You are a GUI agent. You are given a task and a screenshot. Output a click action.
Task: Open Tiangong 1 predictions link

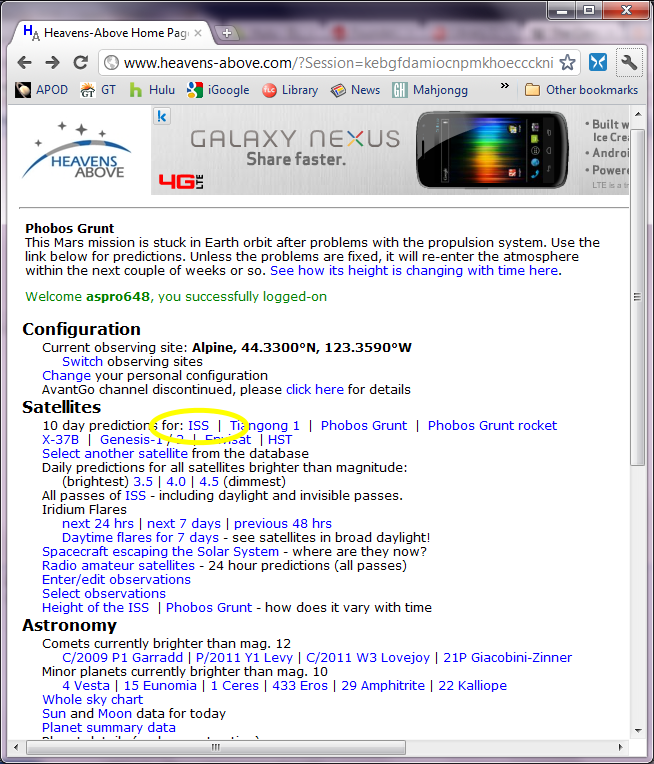coord(265,426)
